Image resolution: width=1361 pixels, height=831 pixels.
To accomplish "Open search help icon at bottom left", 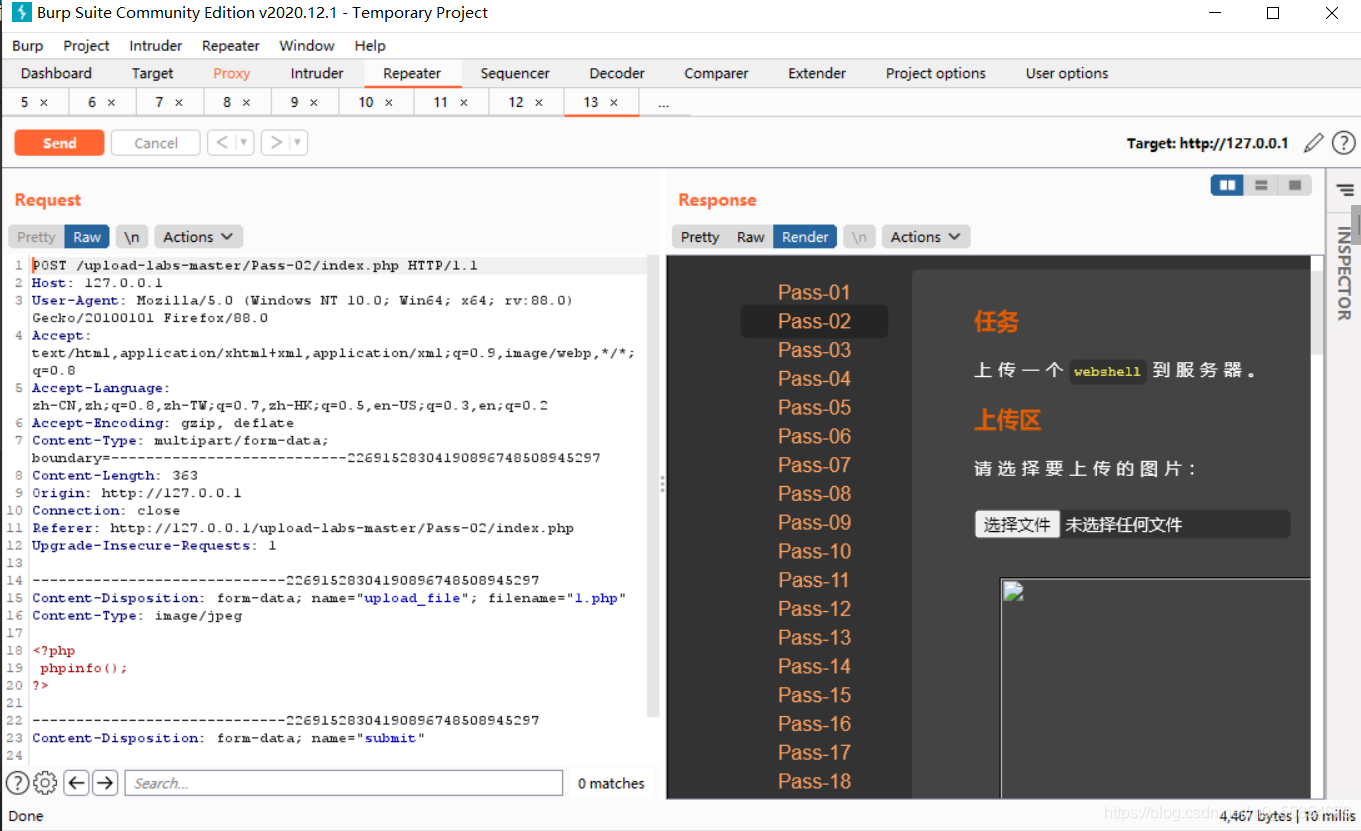I will (x=18, y=783).
